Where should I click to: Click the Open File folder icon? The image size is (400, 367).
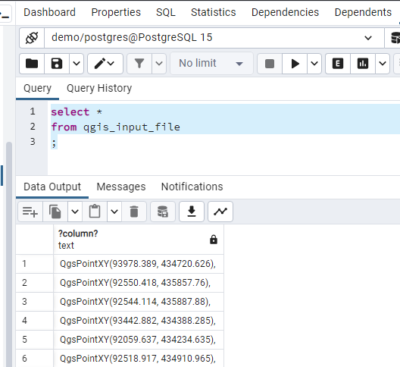click(x=32, y=63)
